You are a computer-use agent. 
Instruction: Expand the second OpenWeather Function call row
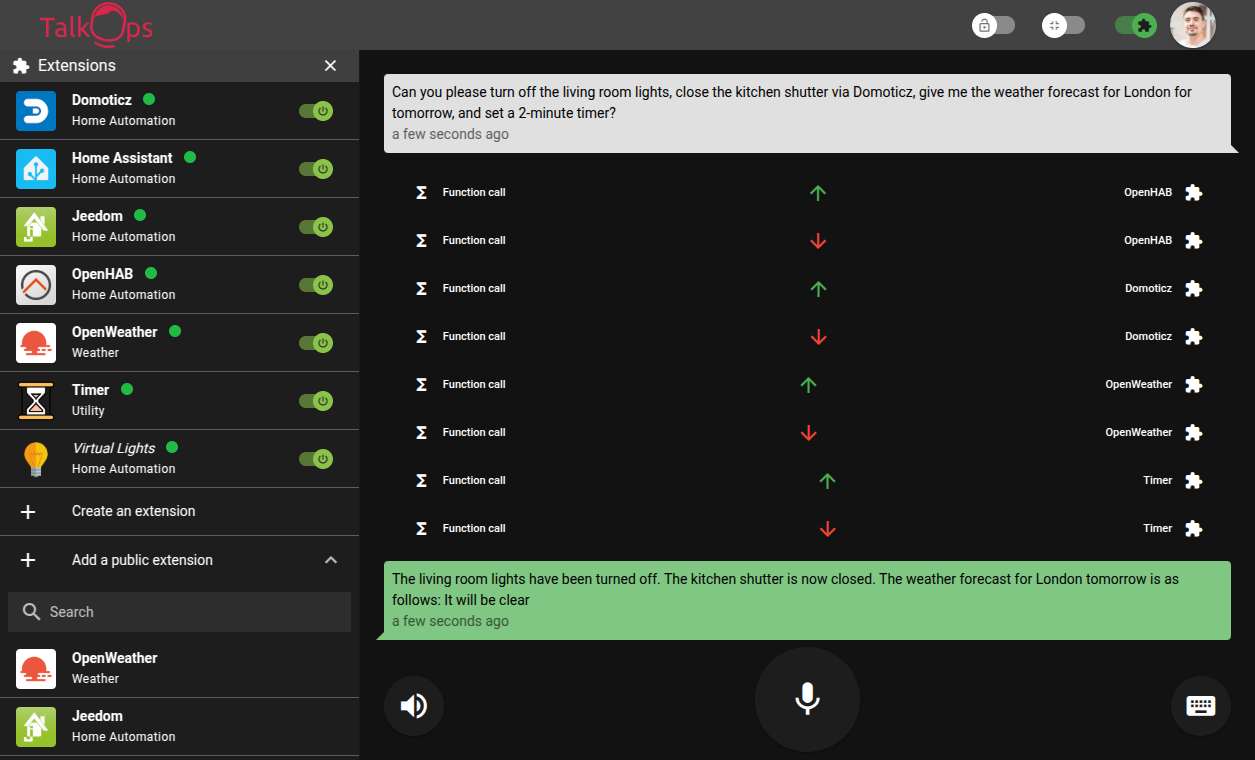pos(807,432)
